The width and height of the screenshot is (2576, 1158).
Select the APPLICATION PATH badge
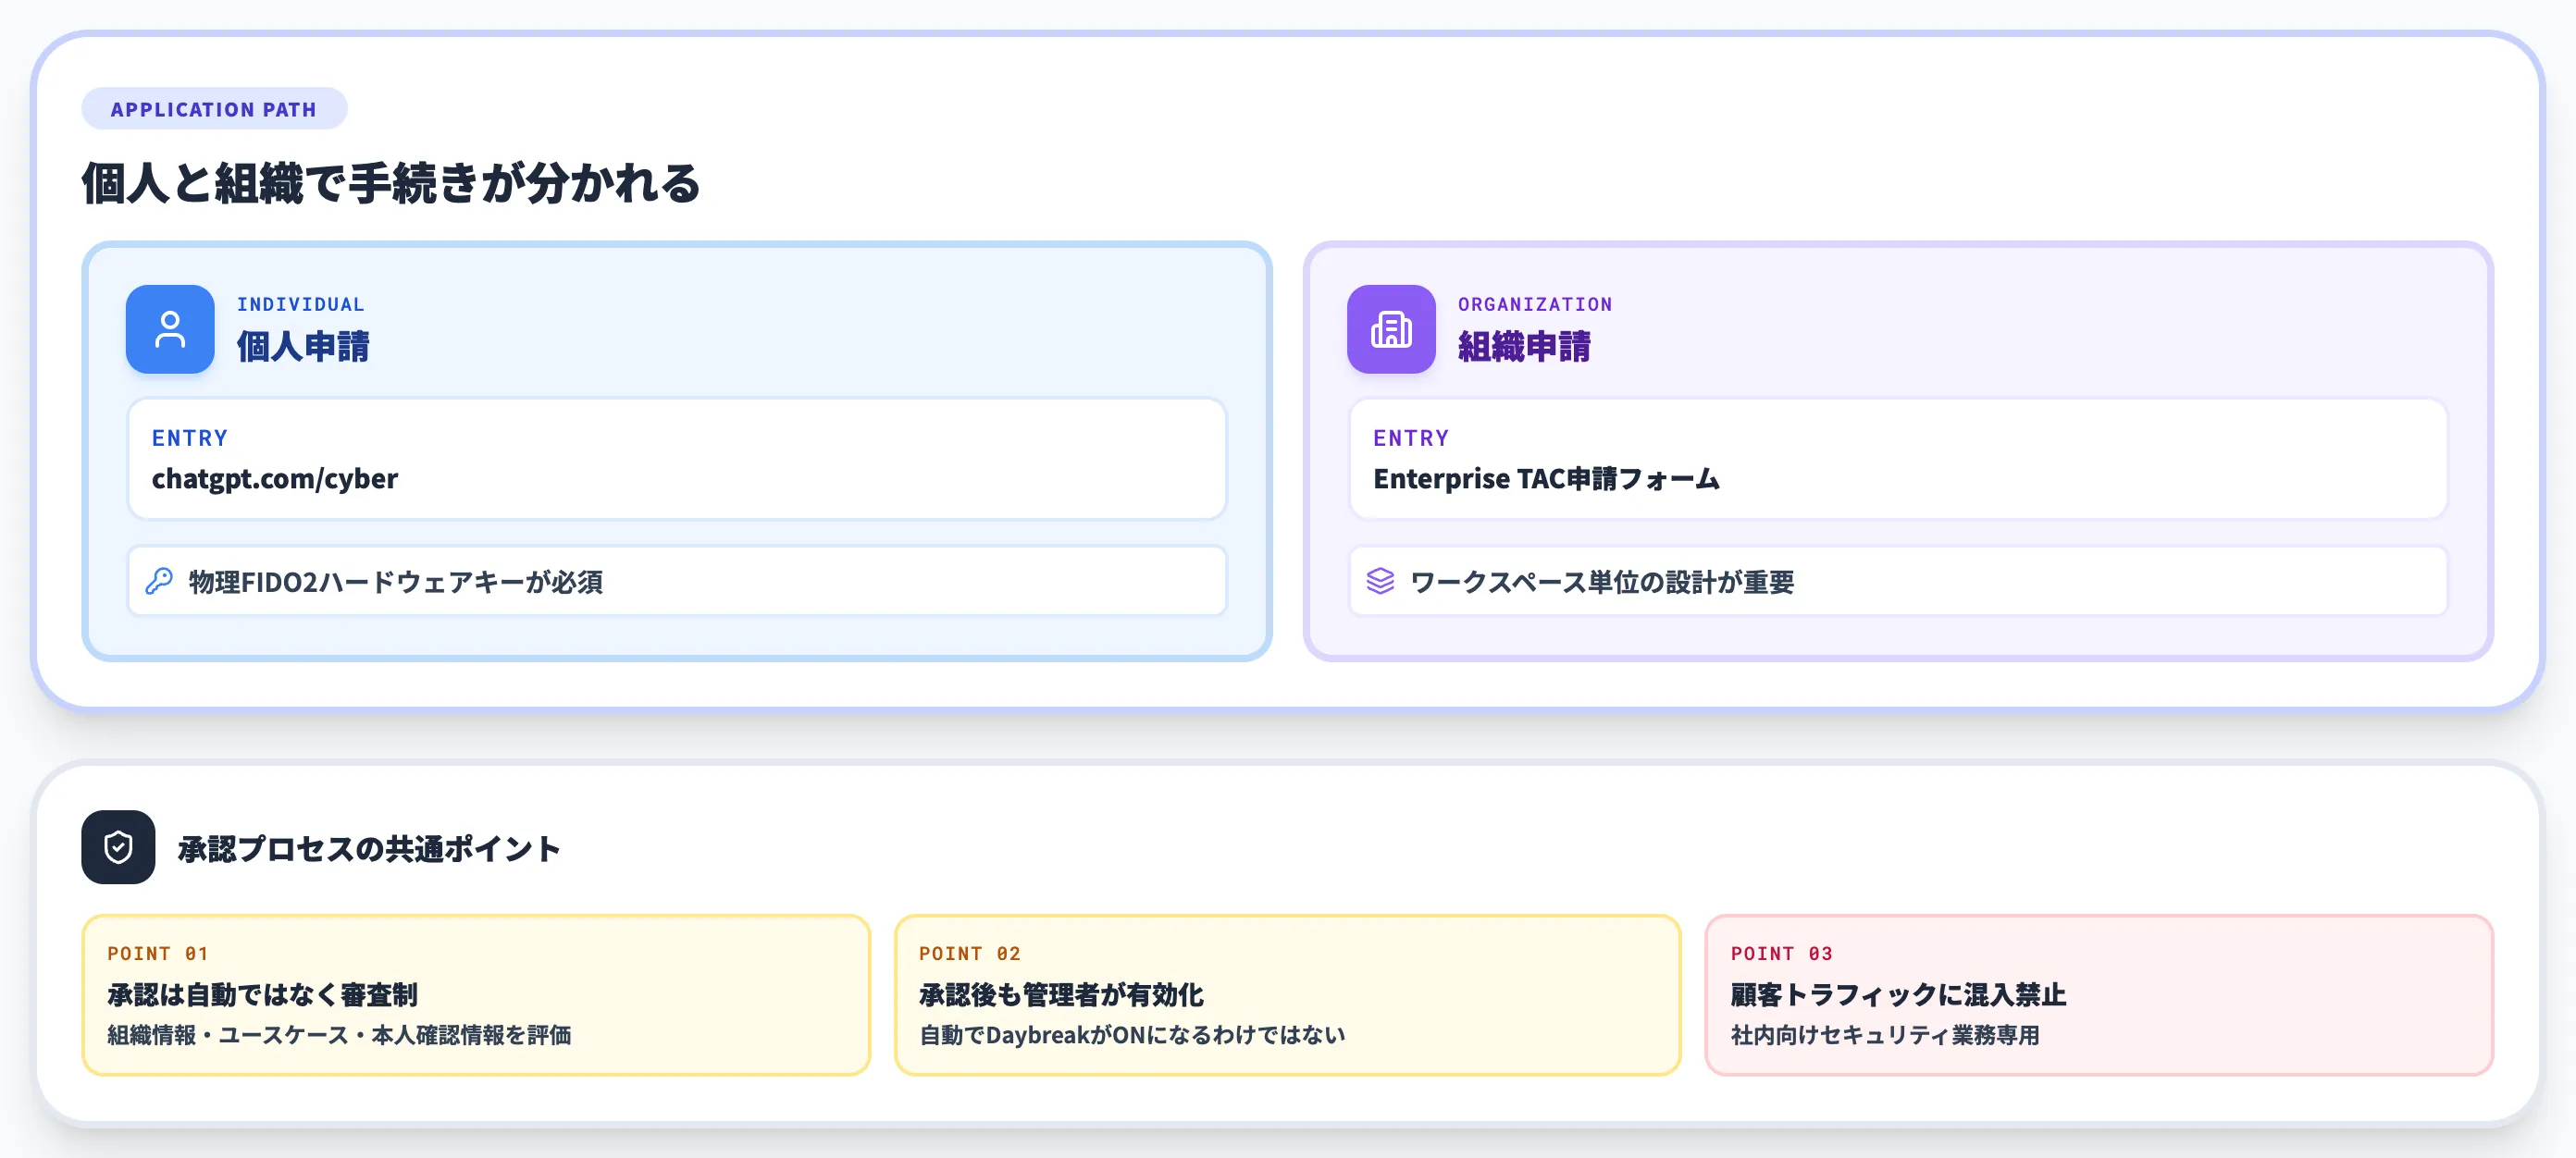point(214,109)
